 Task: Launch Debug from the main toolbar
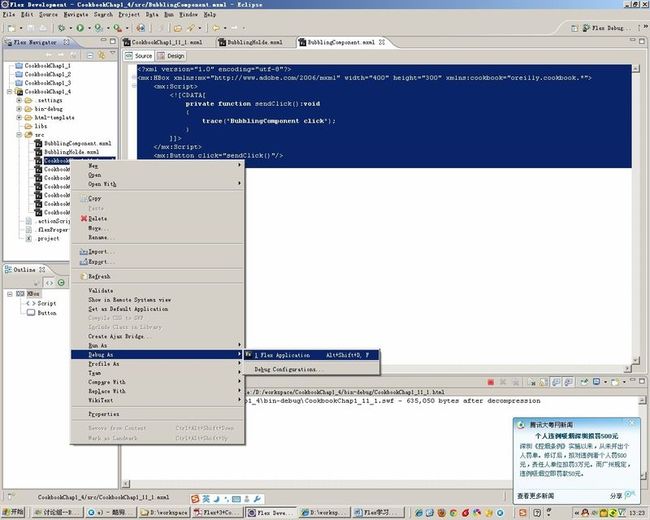click(61, 28)
